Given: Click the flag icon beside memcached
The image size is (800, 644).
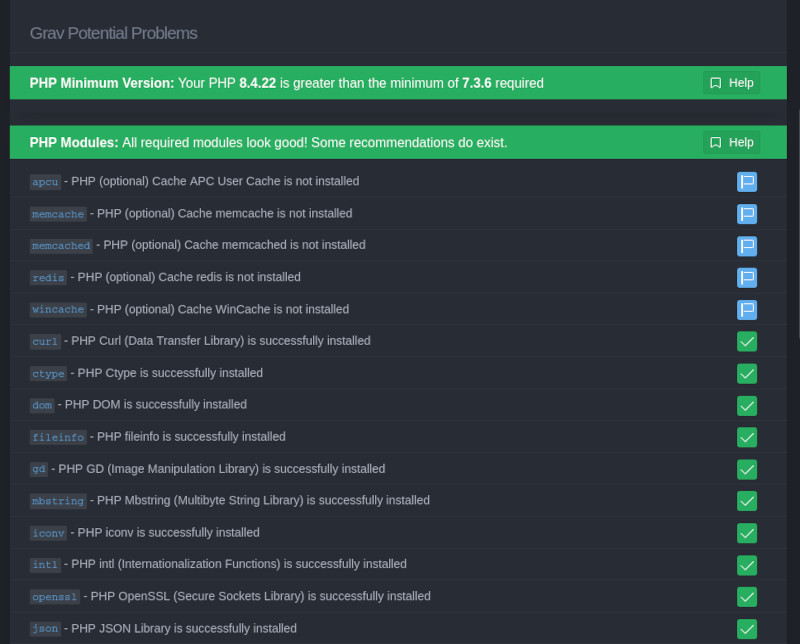Looking at the screenshot, I should click(746, 246).
